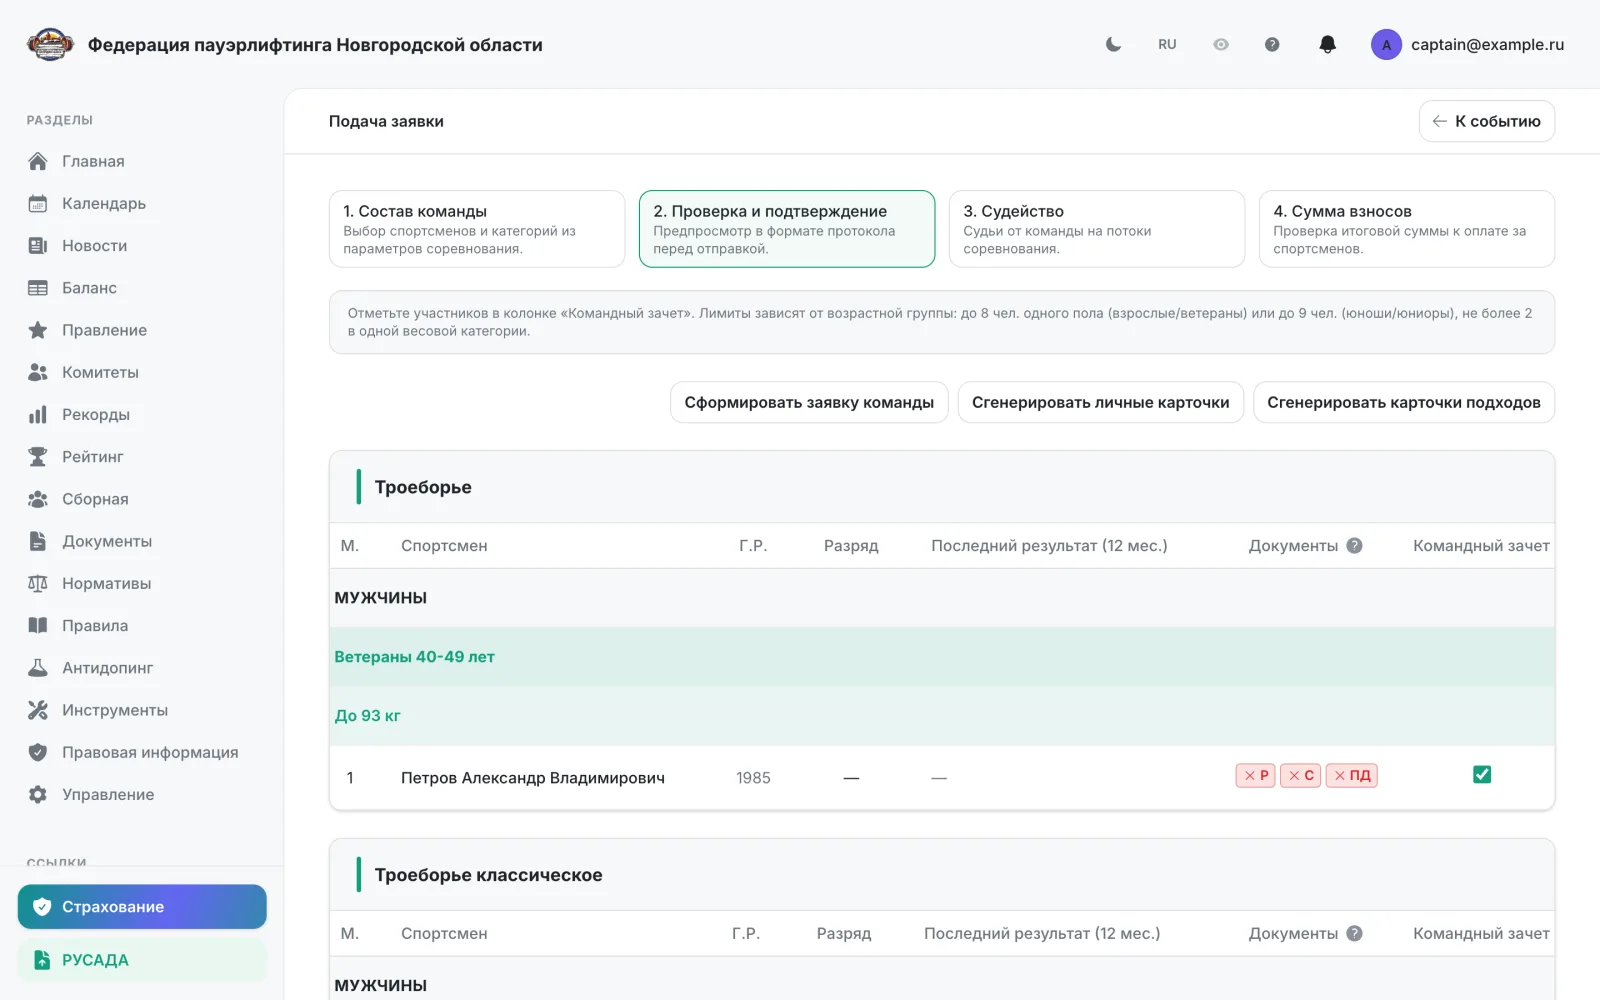Screen dimensions: 1600x1000
Task: Open notifications bell icon
Action: (x=1327, y=44)
